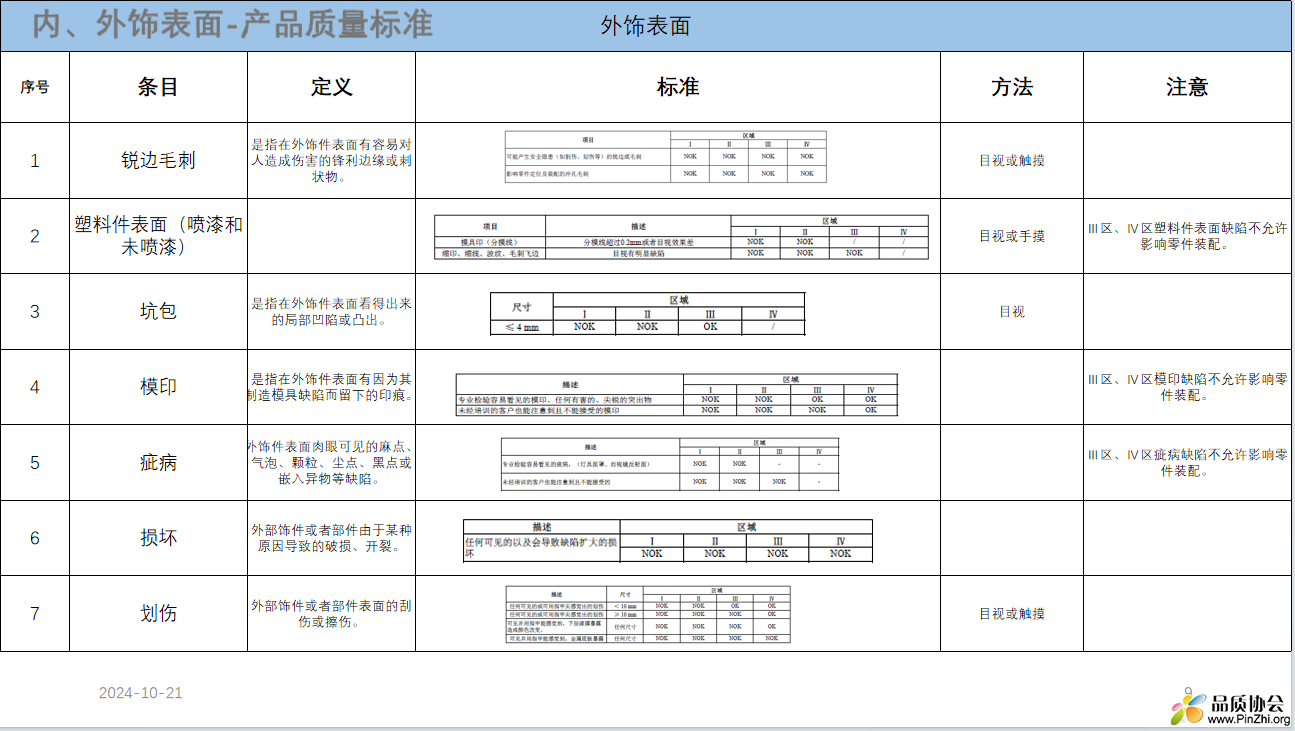1295x731 pixels.
Task: Select the 标准 column header
Action: point(678,87)
